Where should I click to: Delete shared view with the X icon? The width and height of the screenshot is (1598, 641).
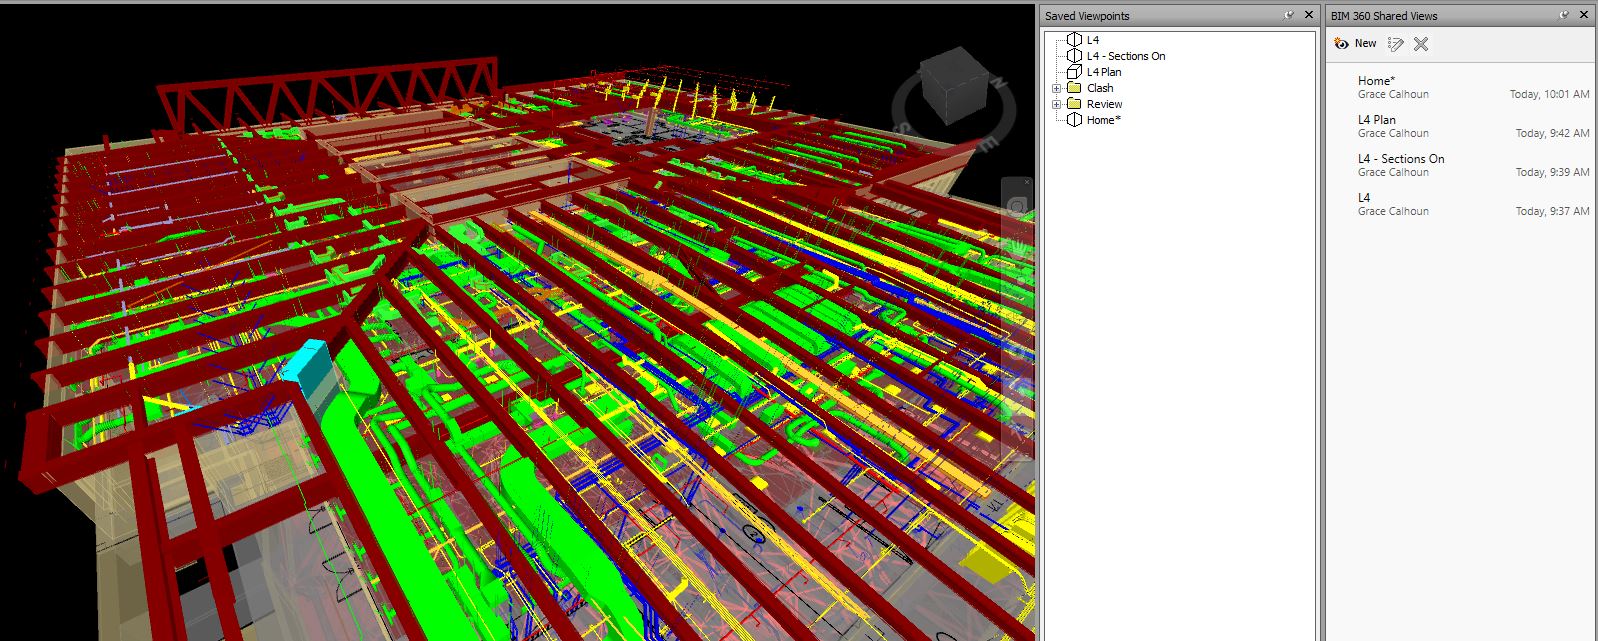[1421, 44]
